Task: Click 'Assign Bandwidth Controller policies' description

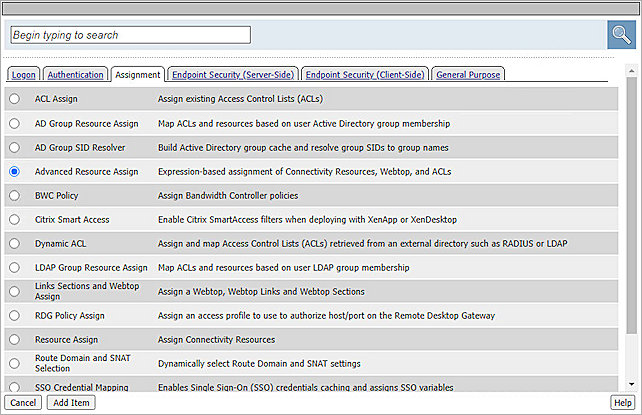Action: [x=228, y=196]
